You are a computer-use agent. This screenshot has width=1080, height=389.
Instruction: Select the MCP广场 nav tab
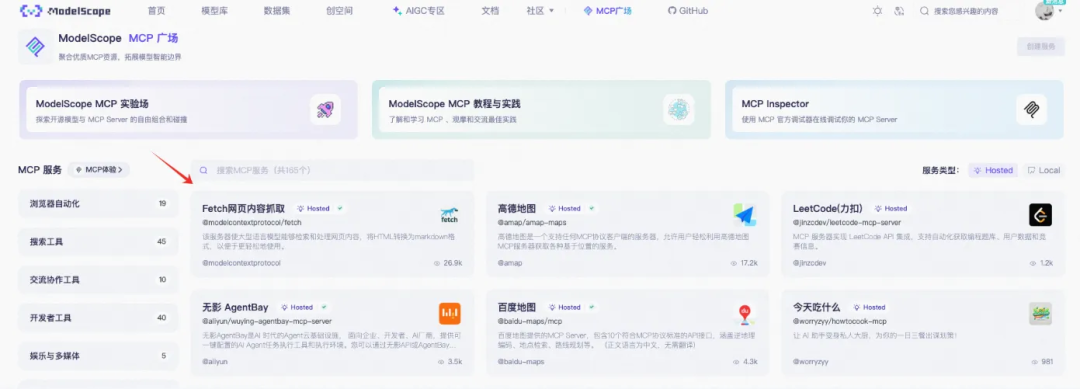coord(607,11)
